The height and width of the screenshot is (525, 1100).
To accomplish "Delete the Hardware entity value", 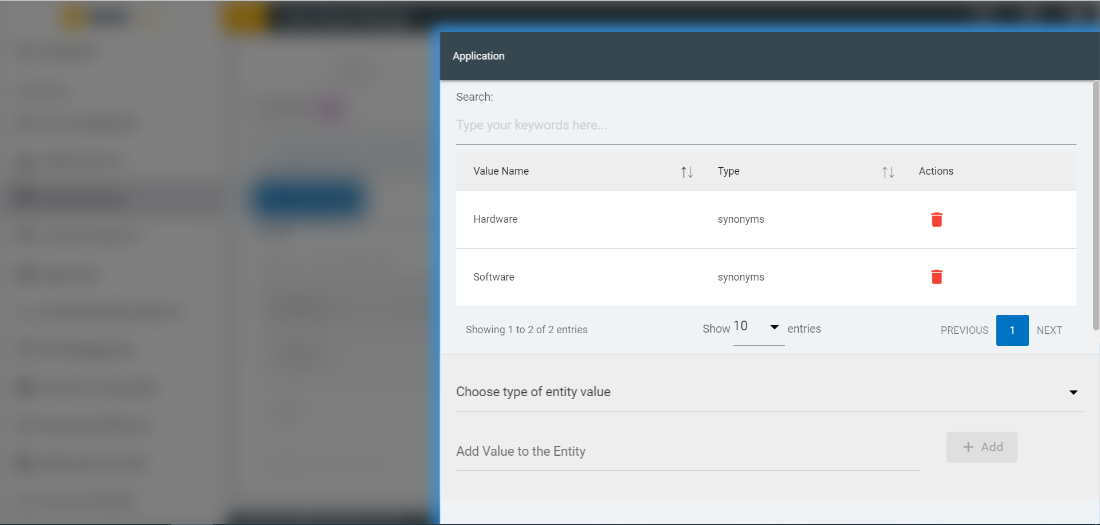I will click(936, 220).
